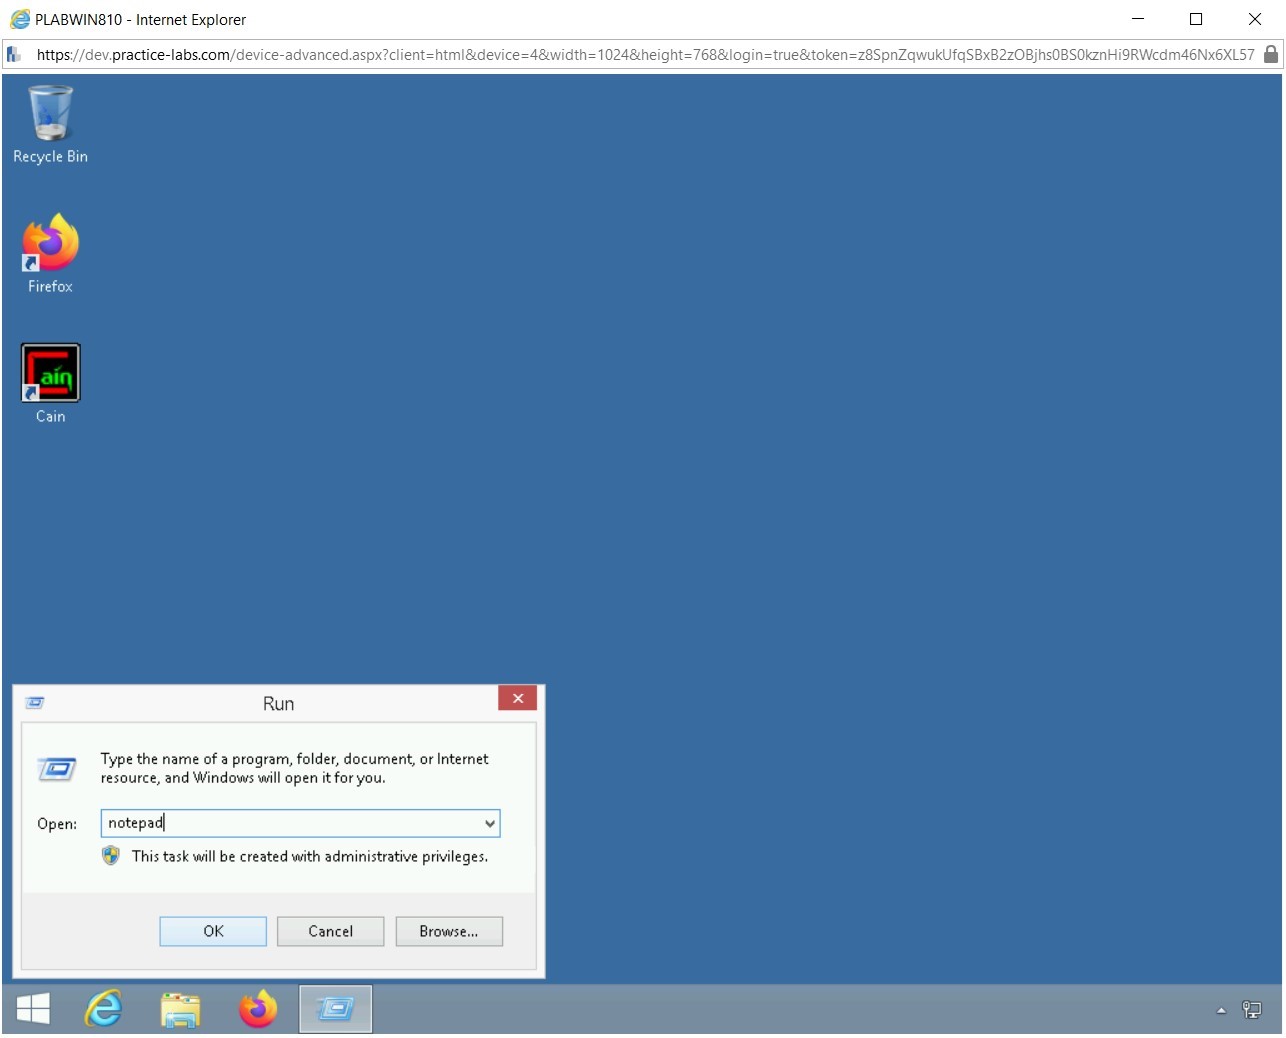Click the UAC shield icon in the Run dialog
Screen dimensions: 1286x1038
110,856
